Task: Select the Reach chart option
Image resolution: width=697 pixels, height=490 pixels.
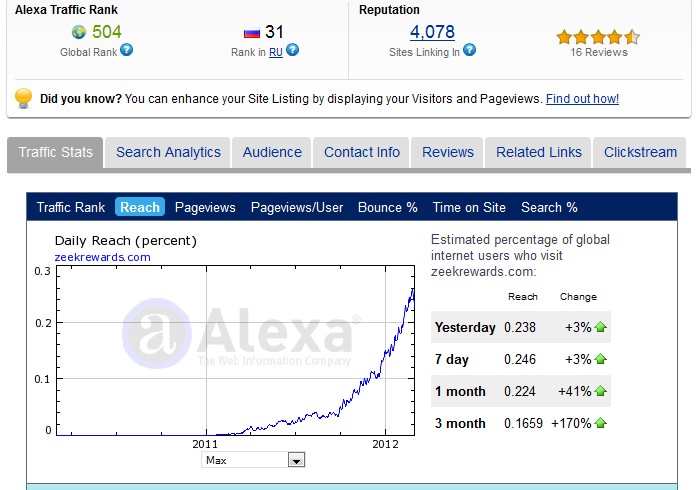Action: click(x=140, y=207)
